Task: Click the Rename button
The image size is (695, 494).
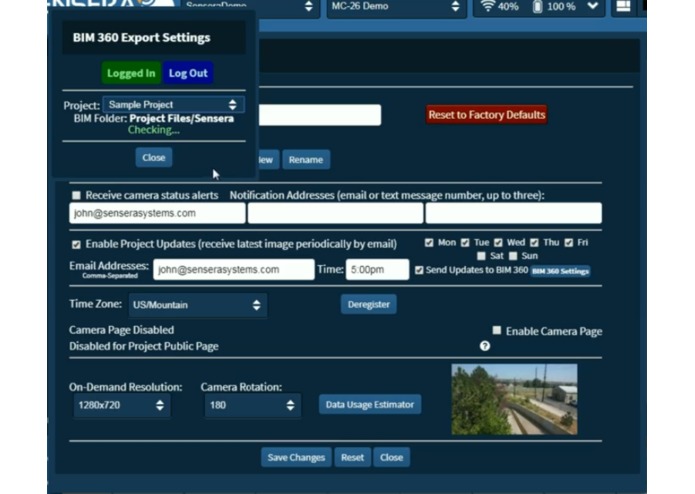Action: [306, 160]
